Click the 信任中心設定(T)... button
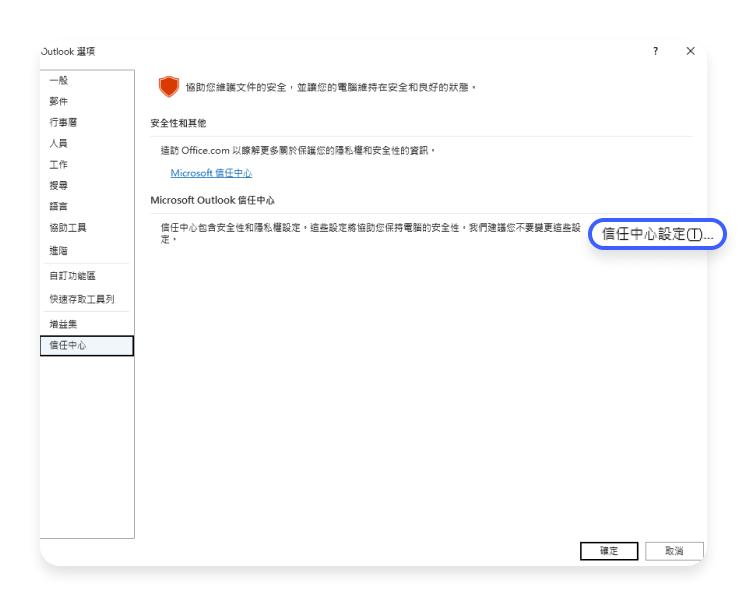Viewport: 750px width, 606px height. (657, 234)
